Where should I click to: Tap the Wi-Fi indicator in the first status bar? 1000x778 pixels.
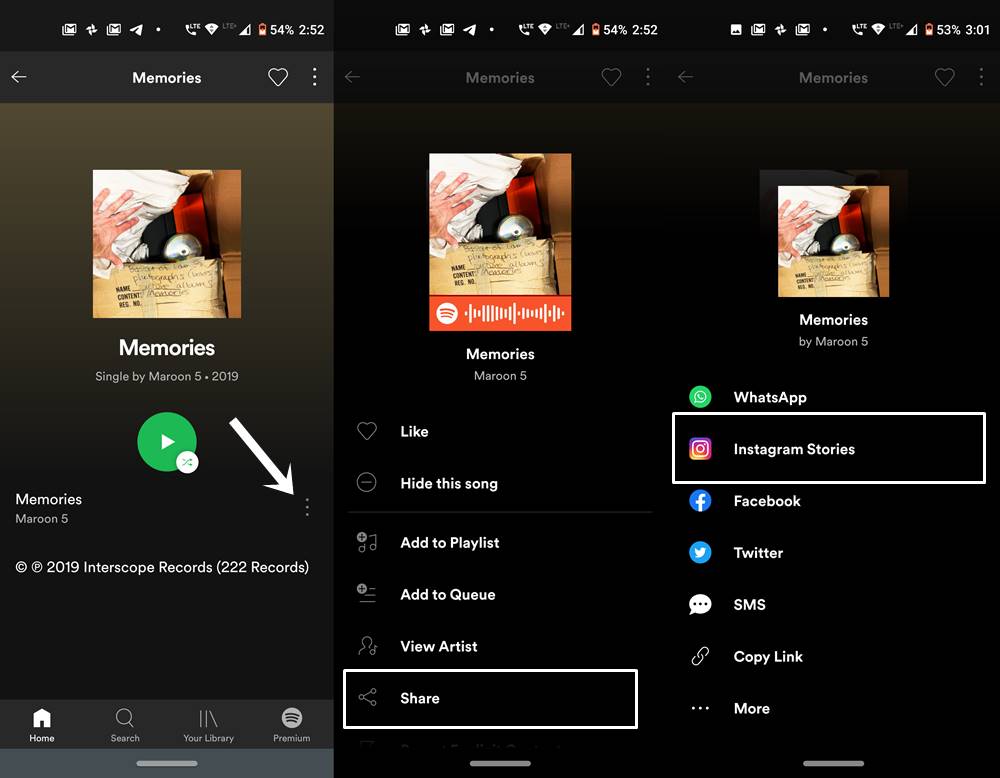(x=211, y=29)
